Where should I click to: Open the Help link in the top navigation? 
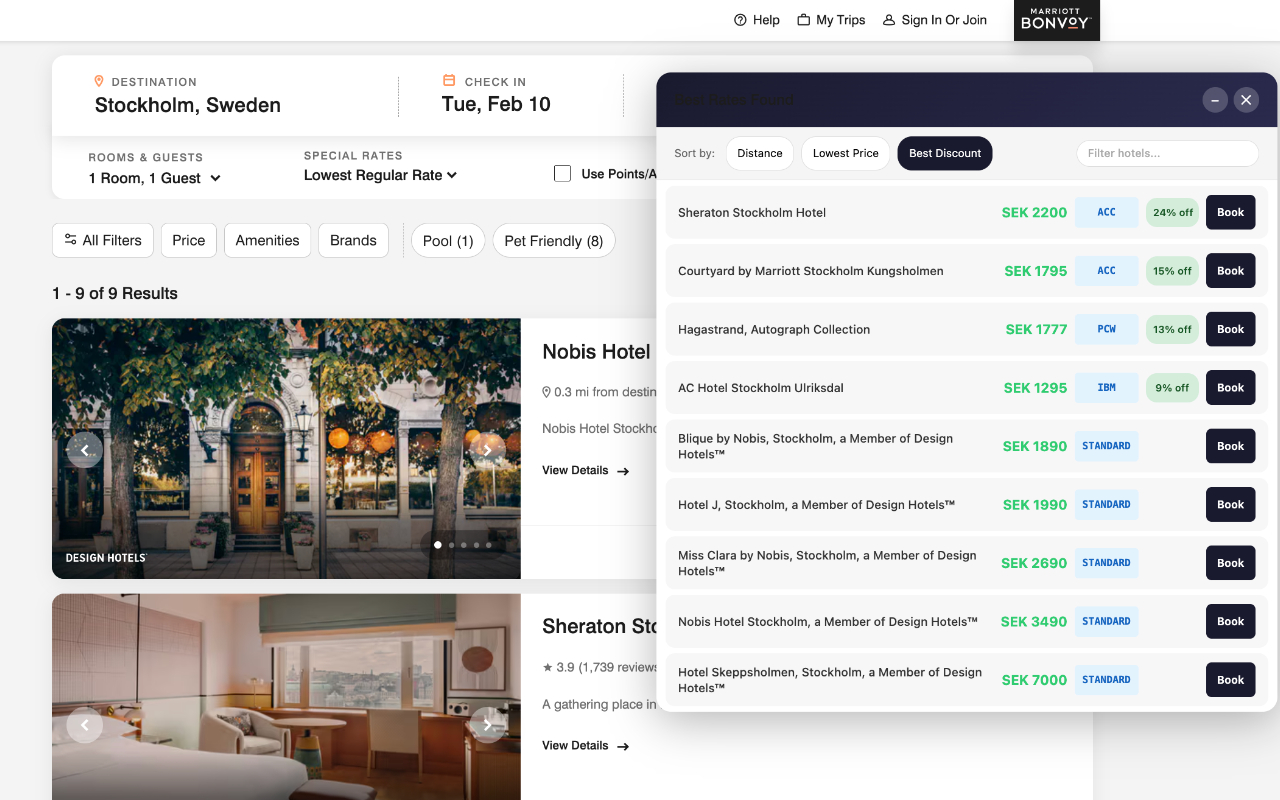756,20
